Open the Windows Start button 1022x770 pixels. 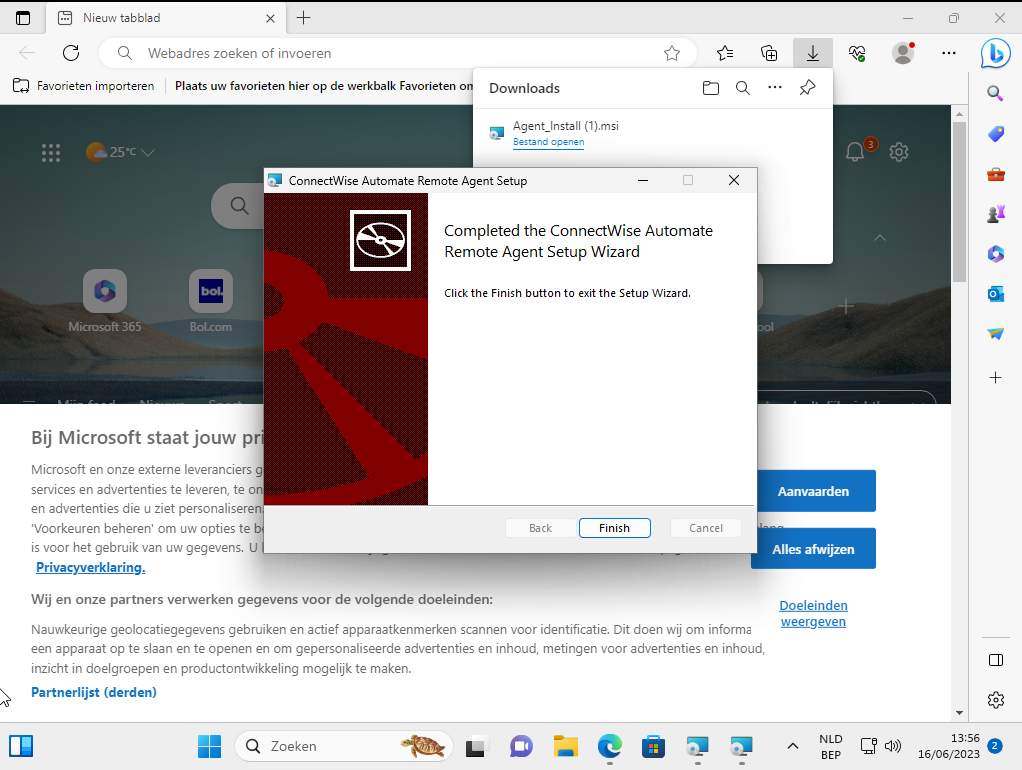point(210,746)
